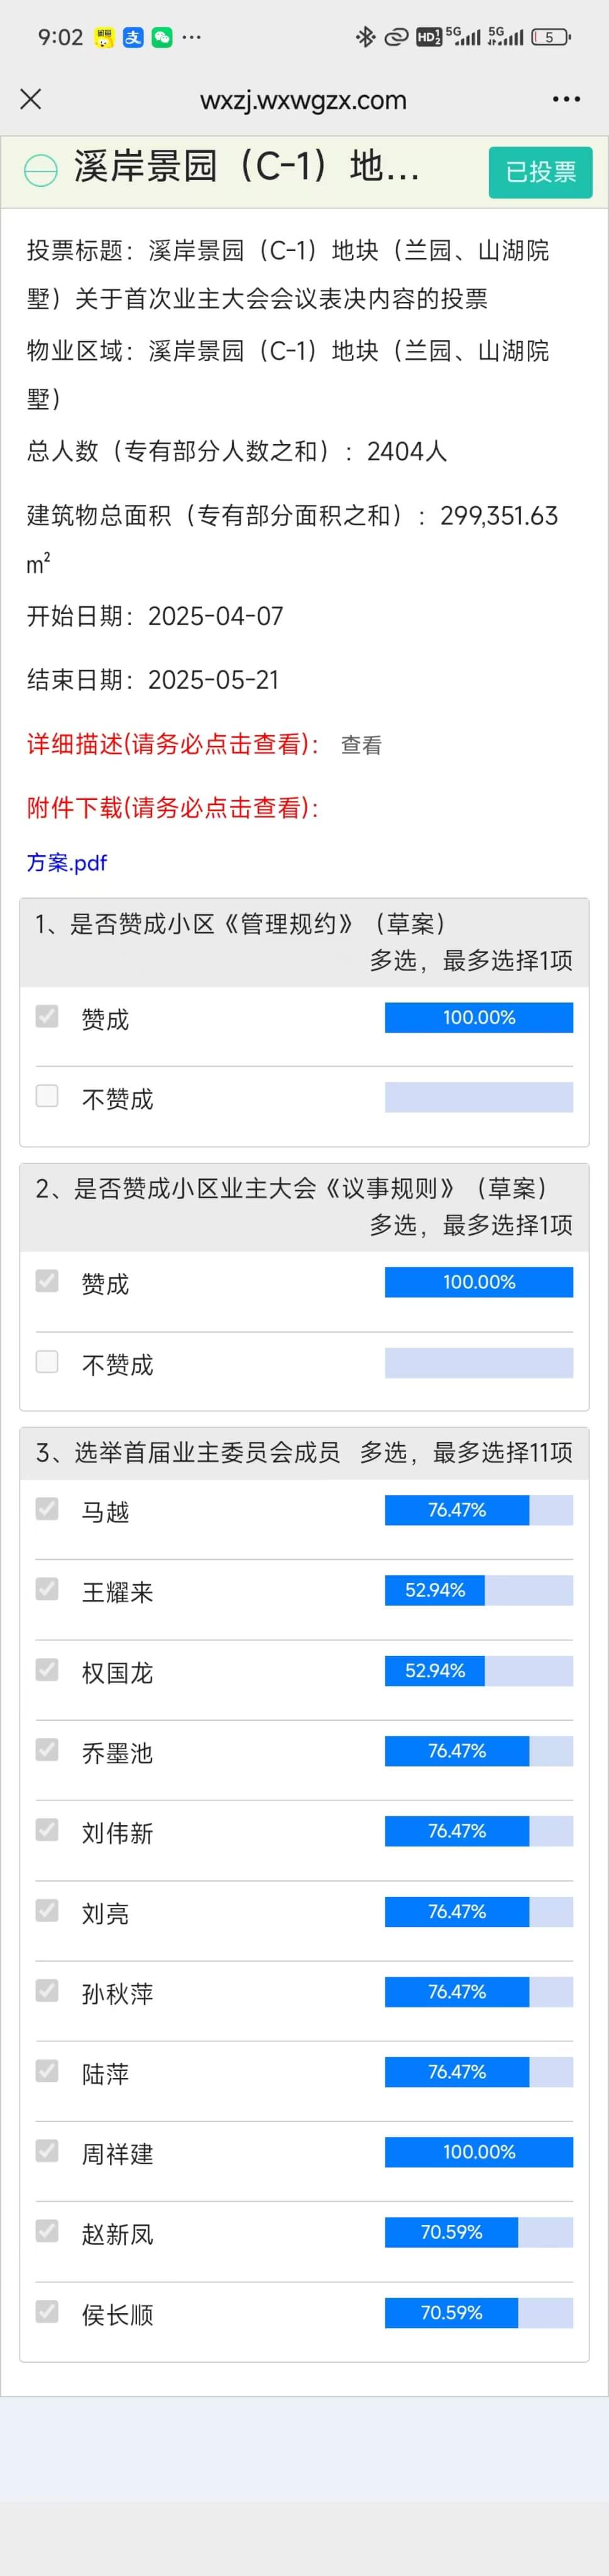609x2576 pixels.
Task: Click the 52.94% bar for 王耀来
Action: tap(479, 1590)
